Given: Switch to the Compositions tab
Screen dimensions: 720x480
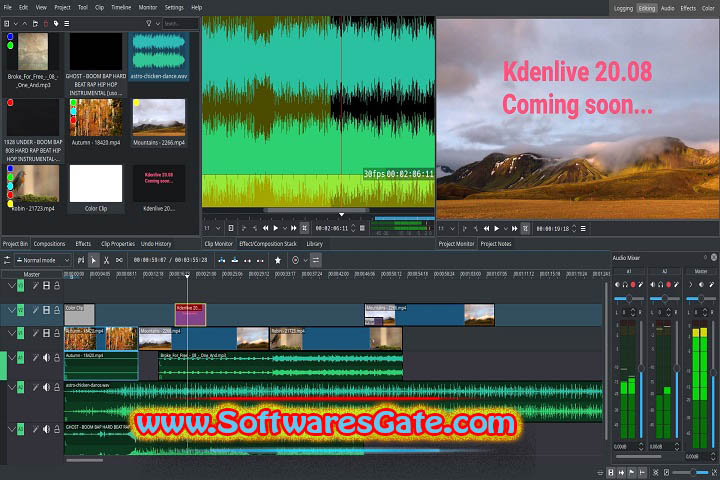Looking at the screenshot, I should pyautogui.click(x=50, y=244).
